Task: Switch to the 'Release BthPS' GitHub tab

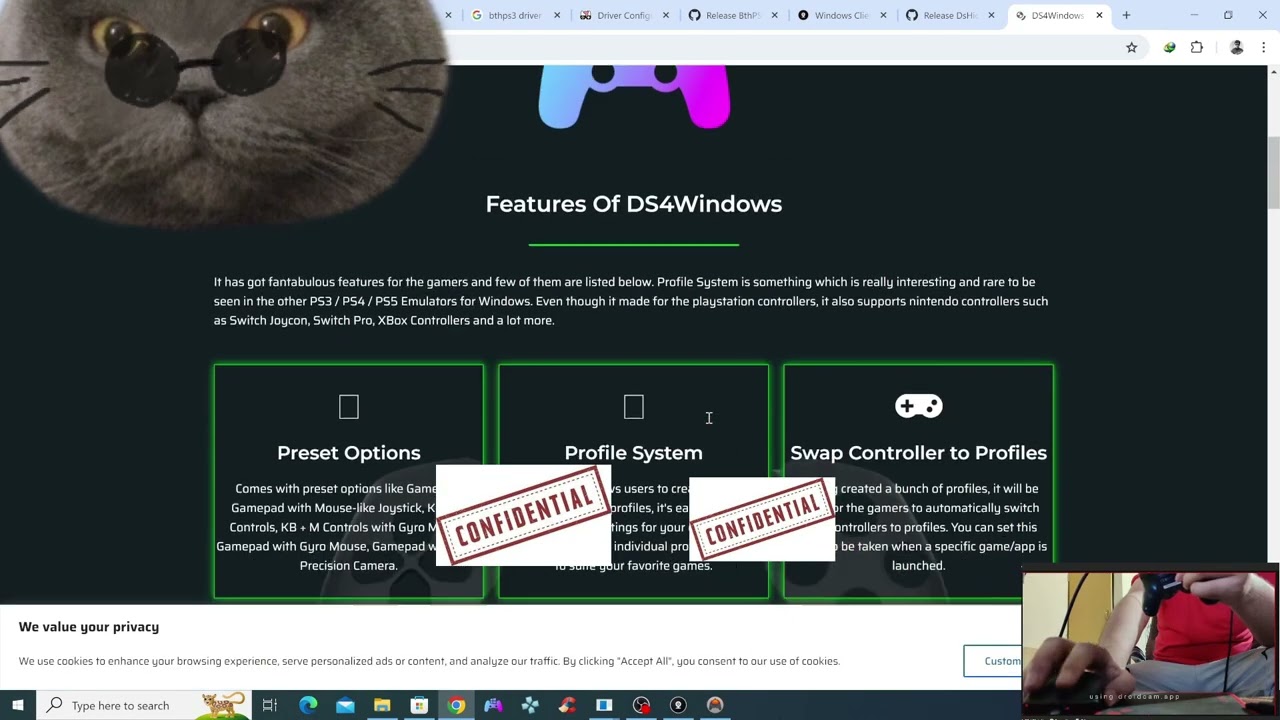Action: point(732,15)
